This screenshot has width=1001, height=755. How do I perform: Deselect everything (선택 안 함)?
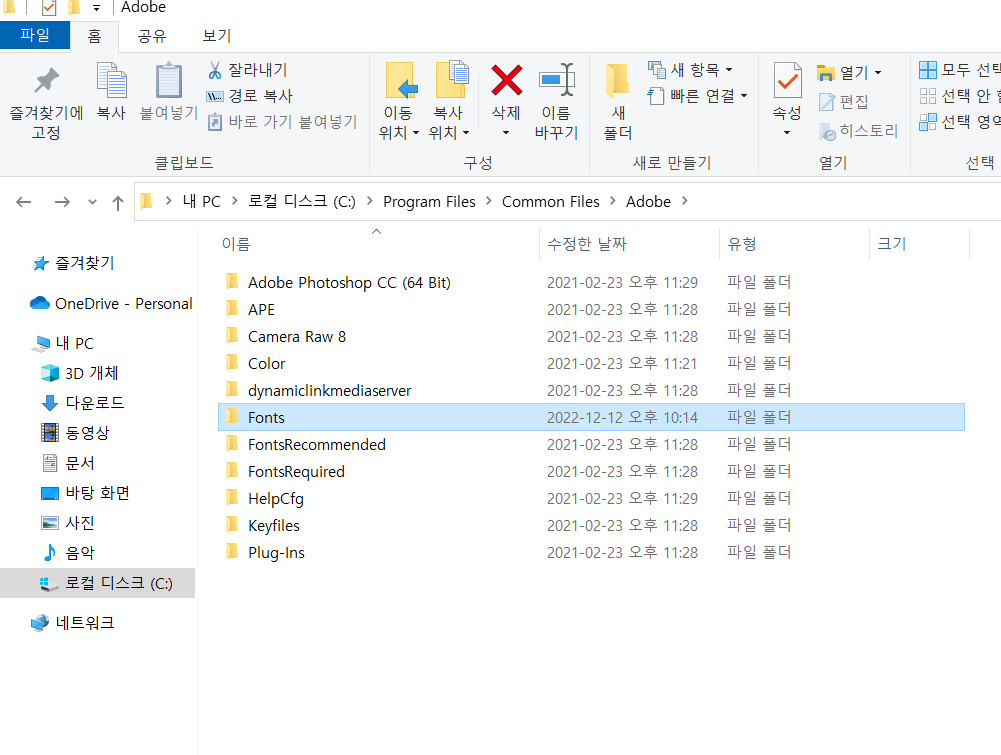(x=960, y=96)
